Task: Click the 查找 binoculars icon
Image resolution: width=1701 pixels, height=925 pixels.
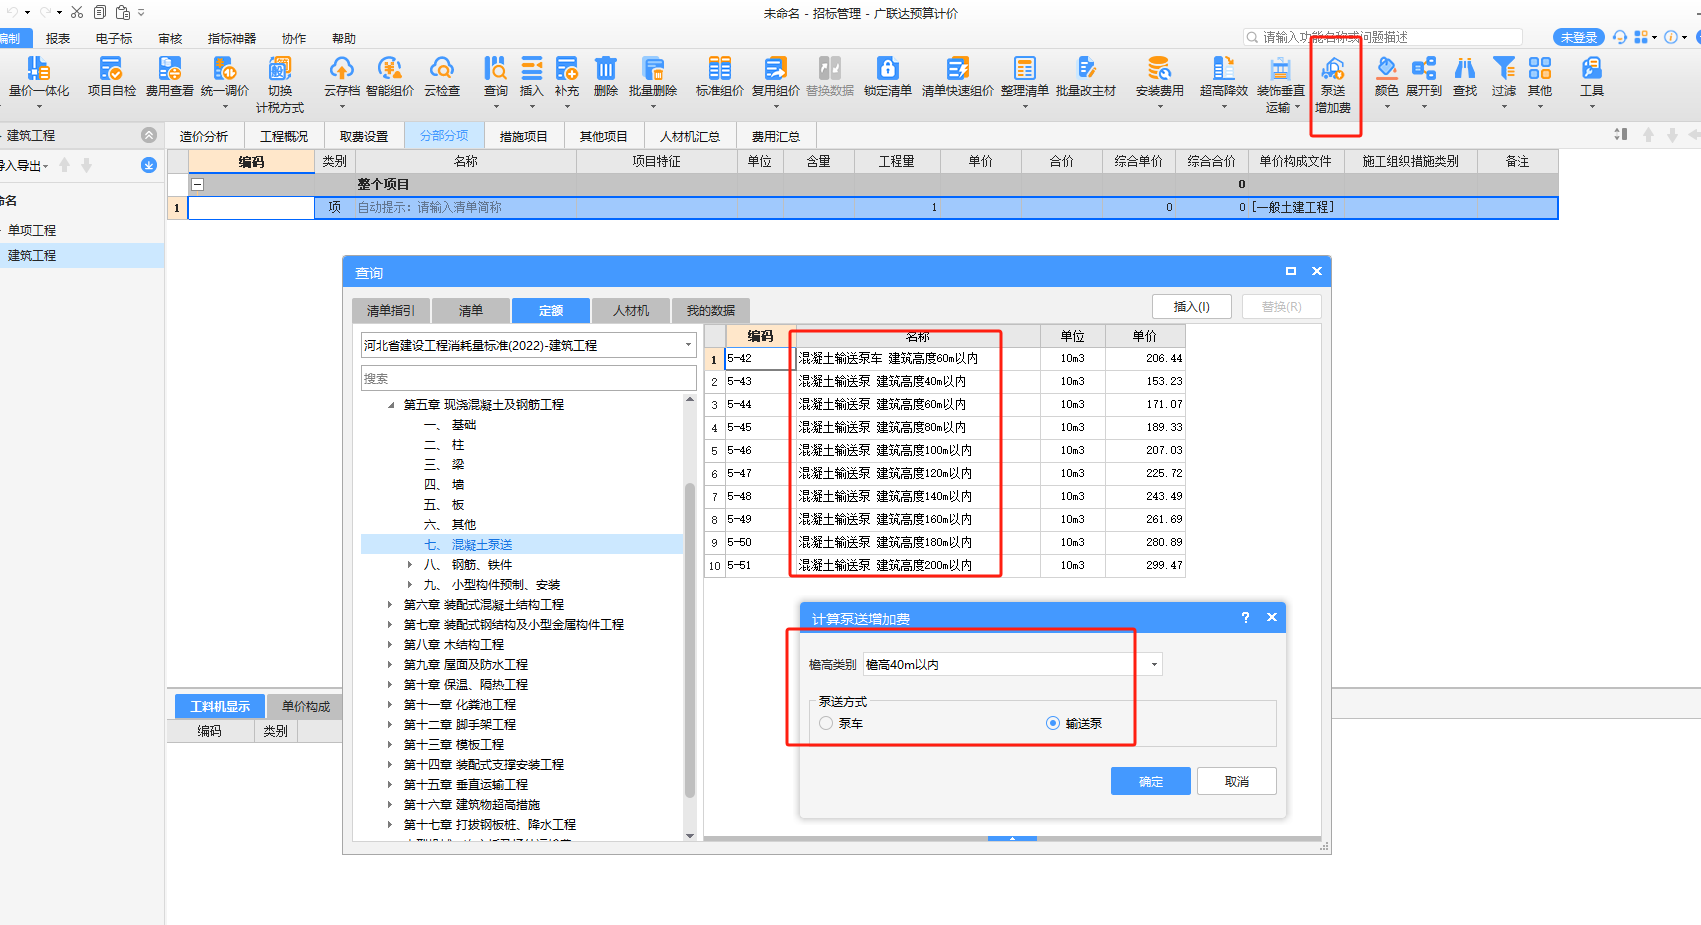Action: pos(1465,78)
